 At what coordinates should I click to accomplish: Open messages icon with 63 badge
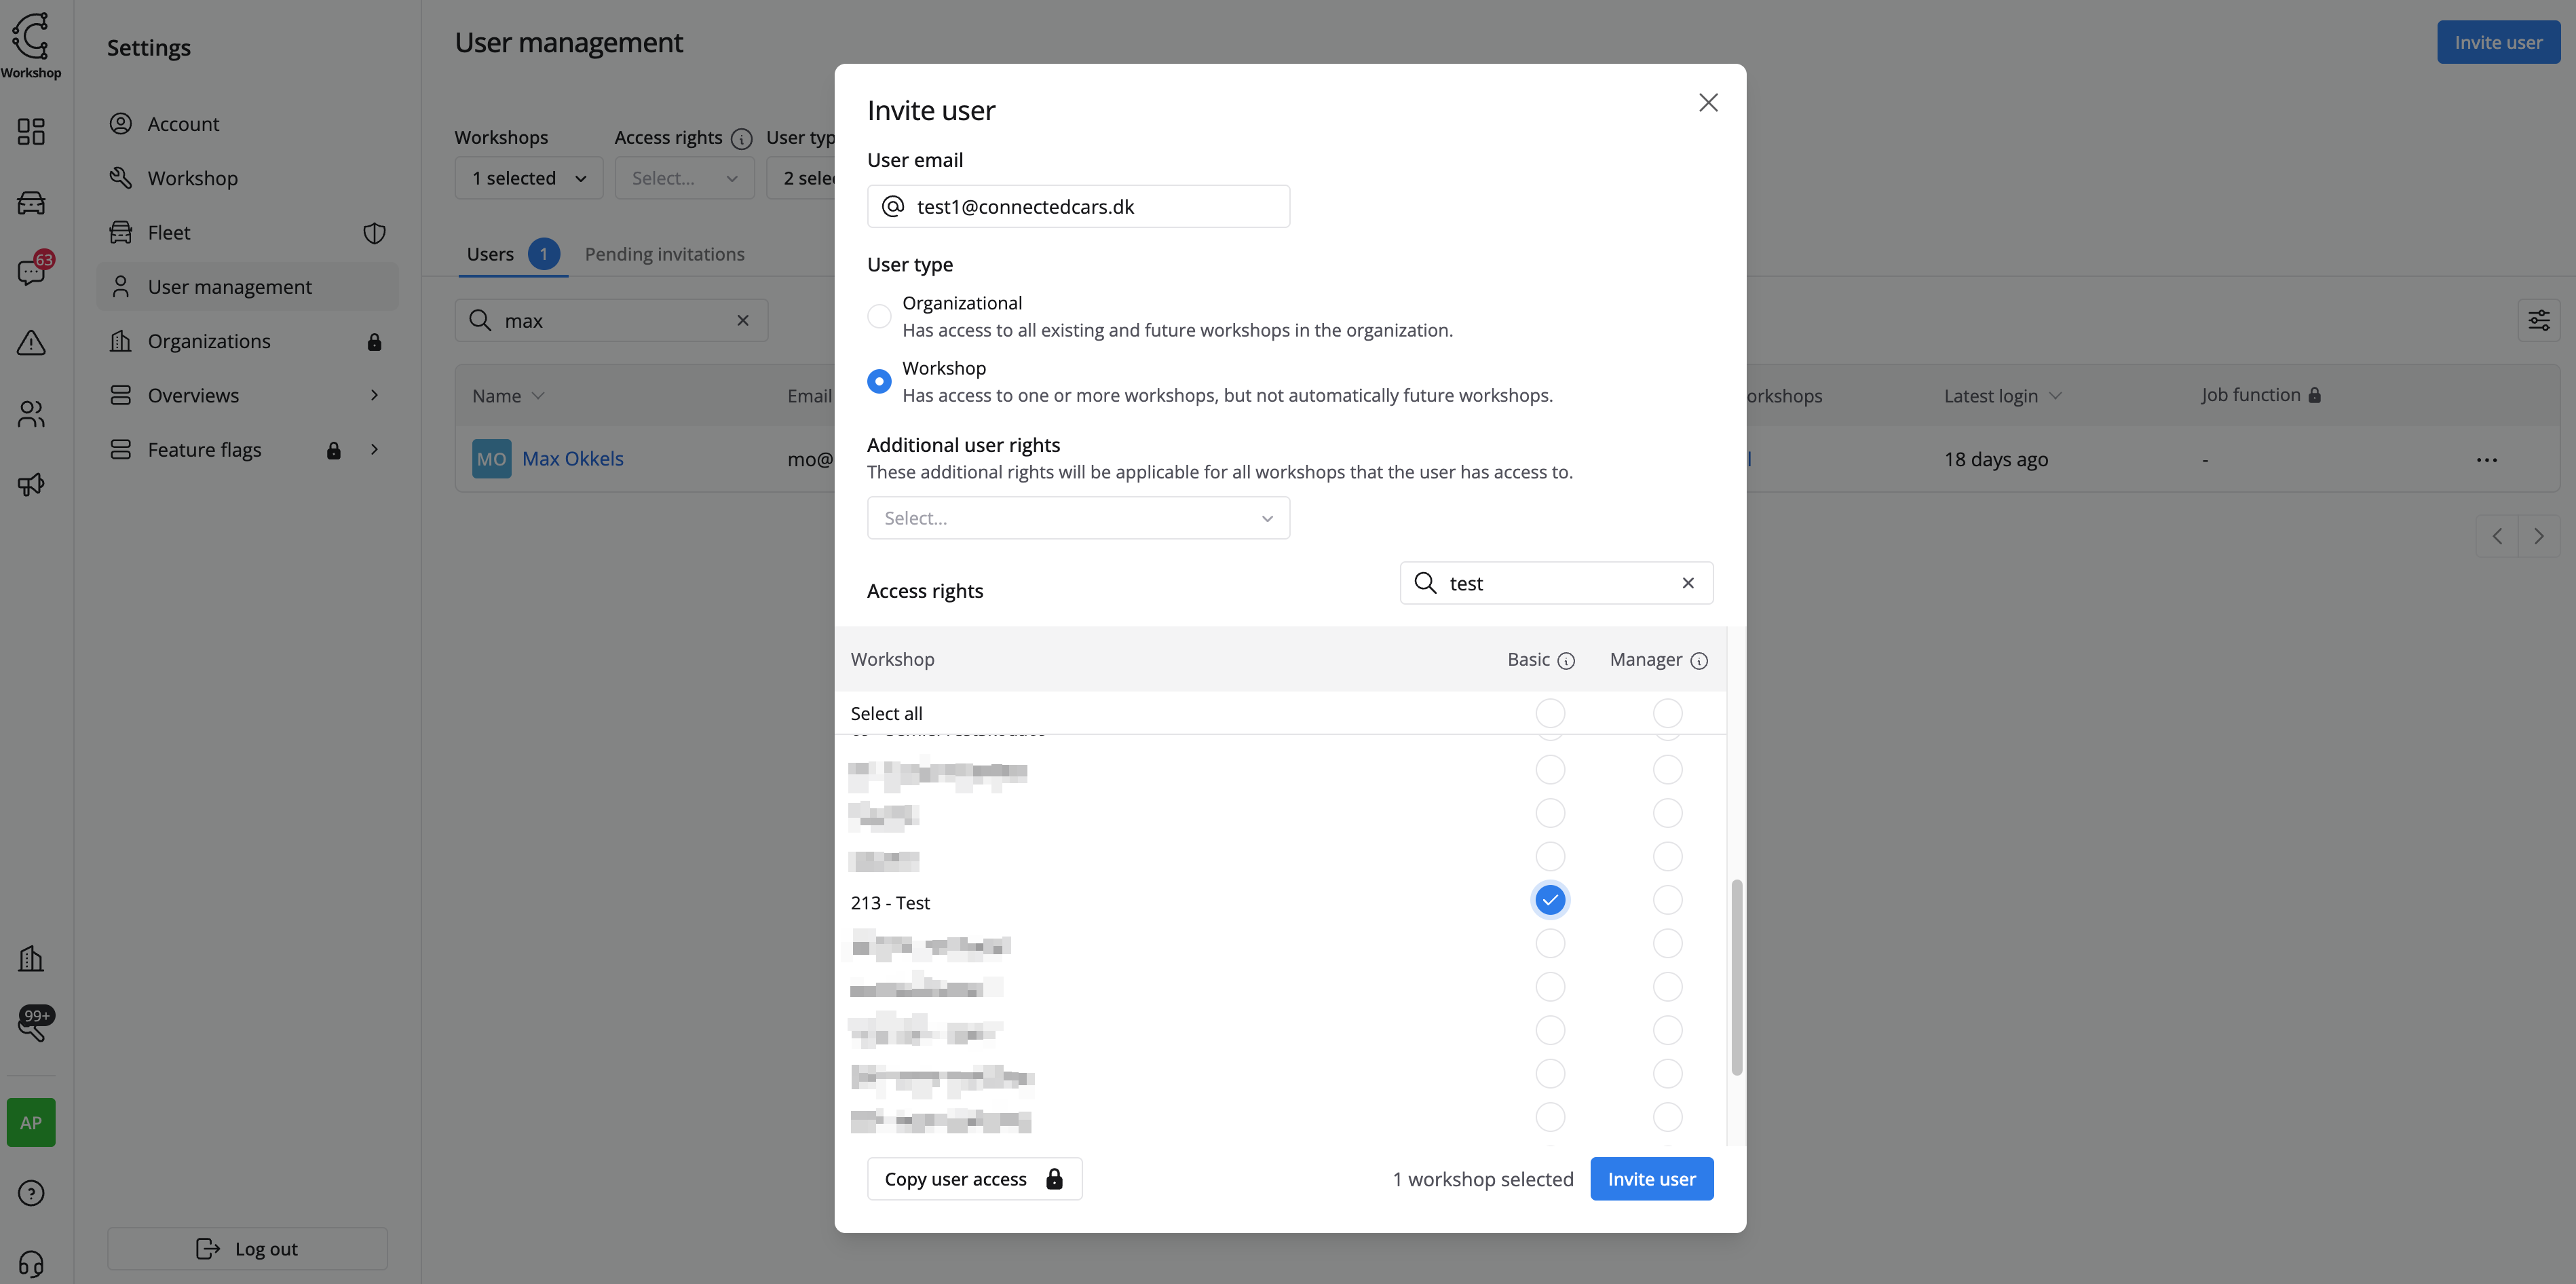[x=31, y=272]
